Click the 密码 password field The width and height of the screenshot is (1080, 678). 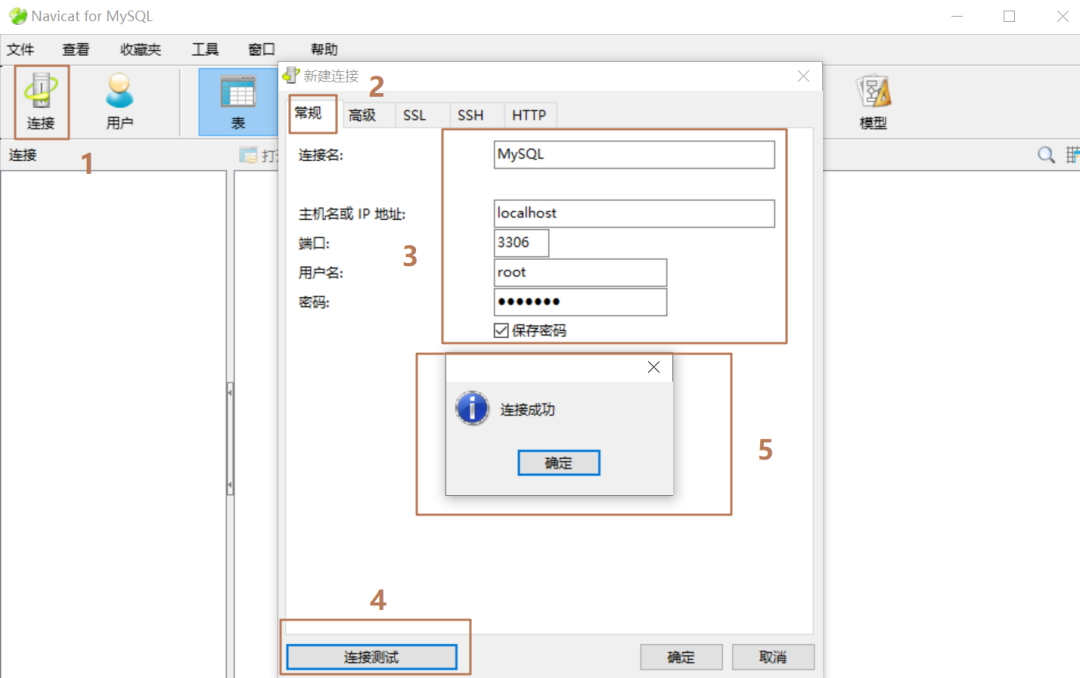pyautogui.click(x=580, y=302)
